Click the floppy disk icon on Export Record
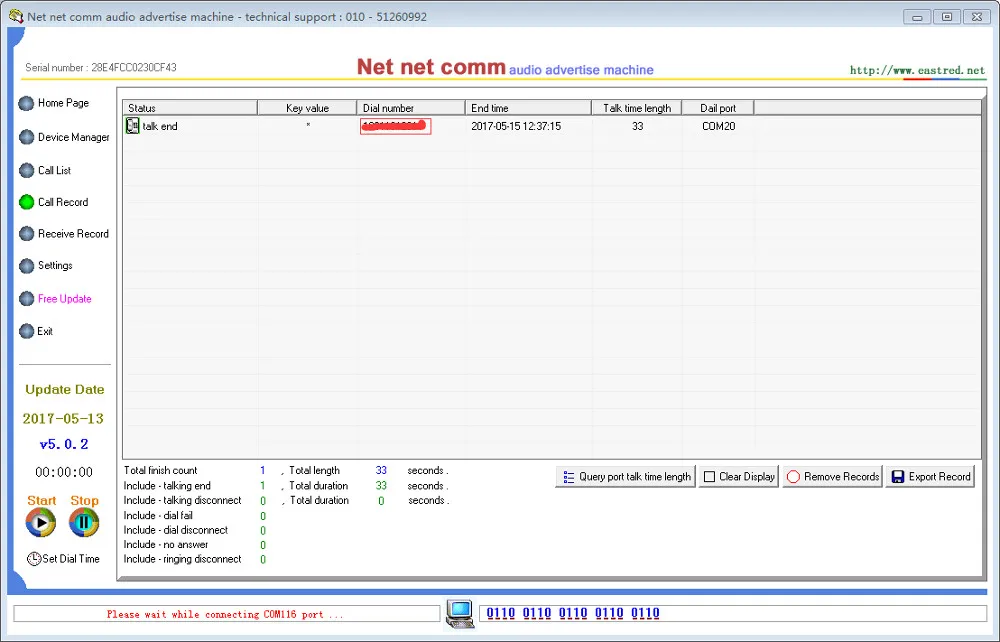Image resolution: width=1000 pixels, height=642 pixels. pos(897,477)
